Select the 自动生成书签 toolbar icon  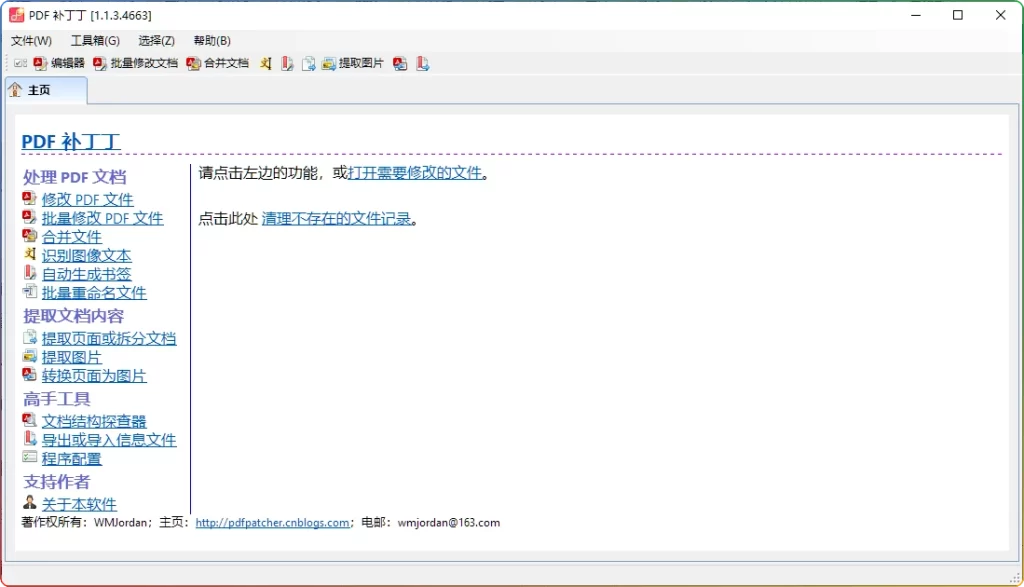point(287,63)
